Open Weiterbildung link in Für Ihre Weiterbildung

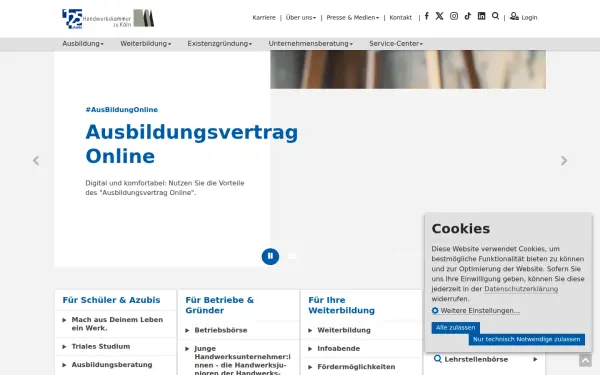coord(344,330)
